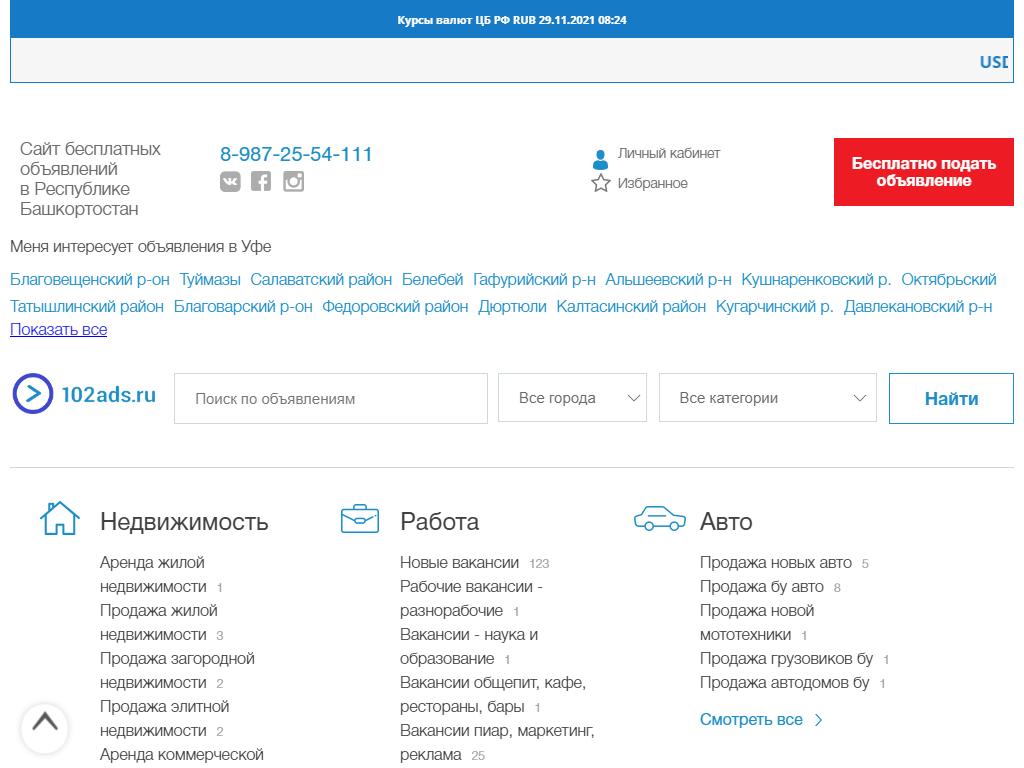Call phone number 8-987-25-54-111 link
The height and width of the screenshot is (768, 1024).
(296, 154)
